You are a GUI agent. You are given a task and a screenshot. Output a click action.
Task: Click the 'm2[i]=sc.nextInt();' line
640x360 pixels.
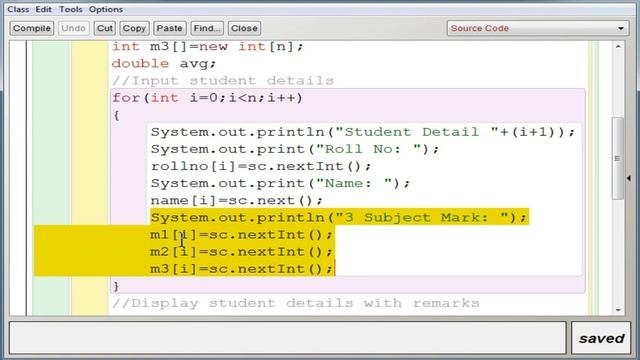coord(242,252)
